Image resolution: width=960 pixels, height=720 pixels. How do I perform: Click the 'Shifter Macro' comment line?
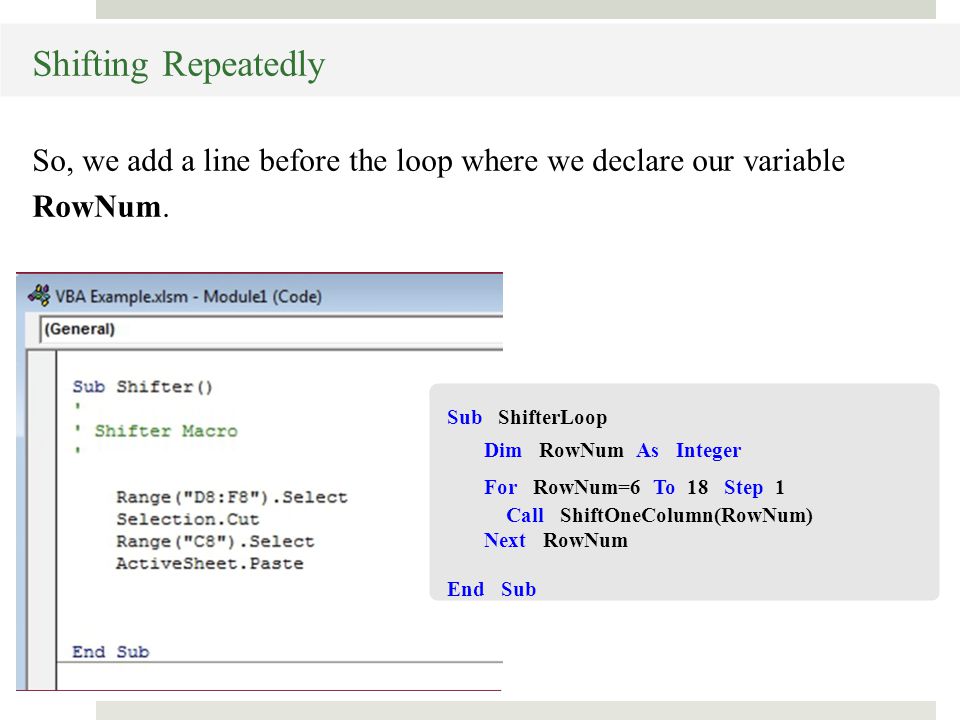[155, 431]
